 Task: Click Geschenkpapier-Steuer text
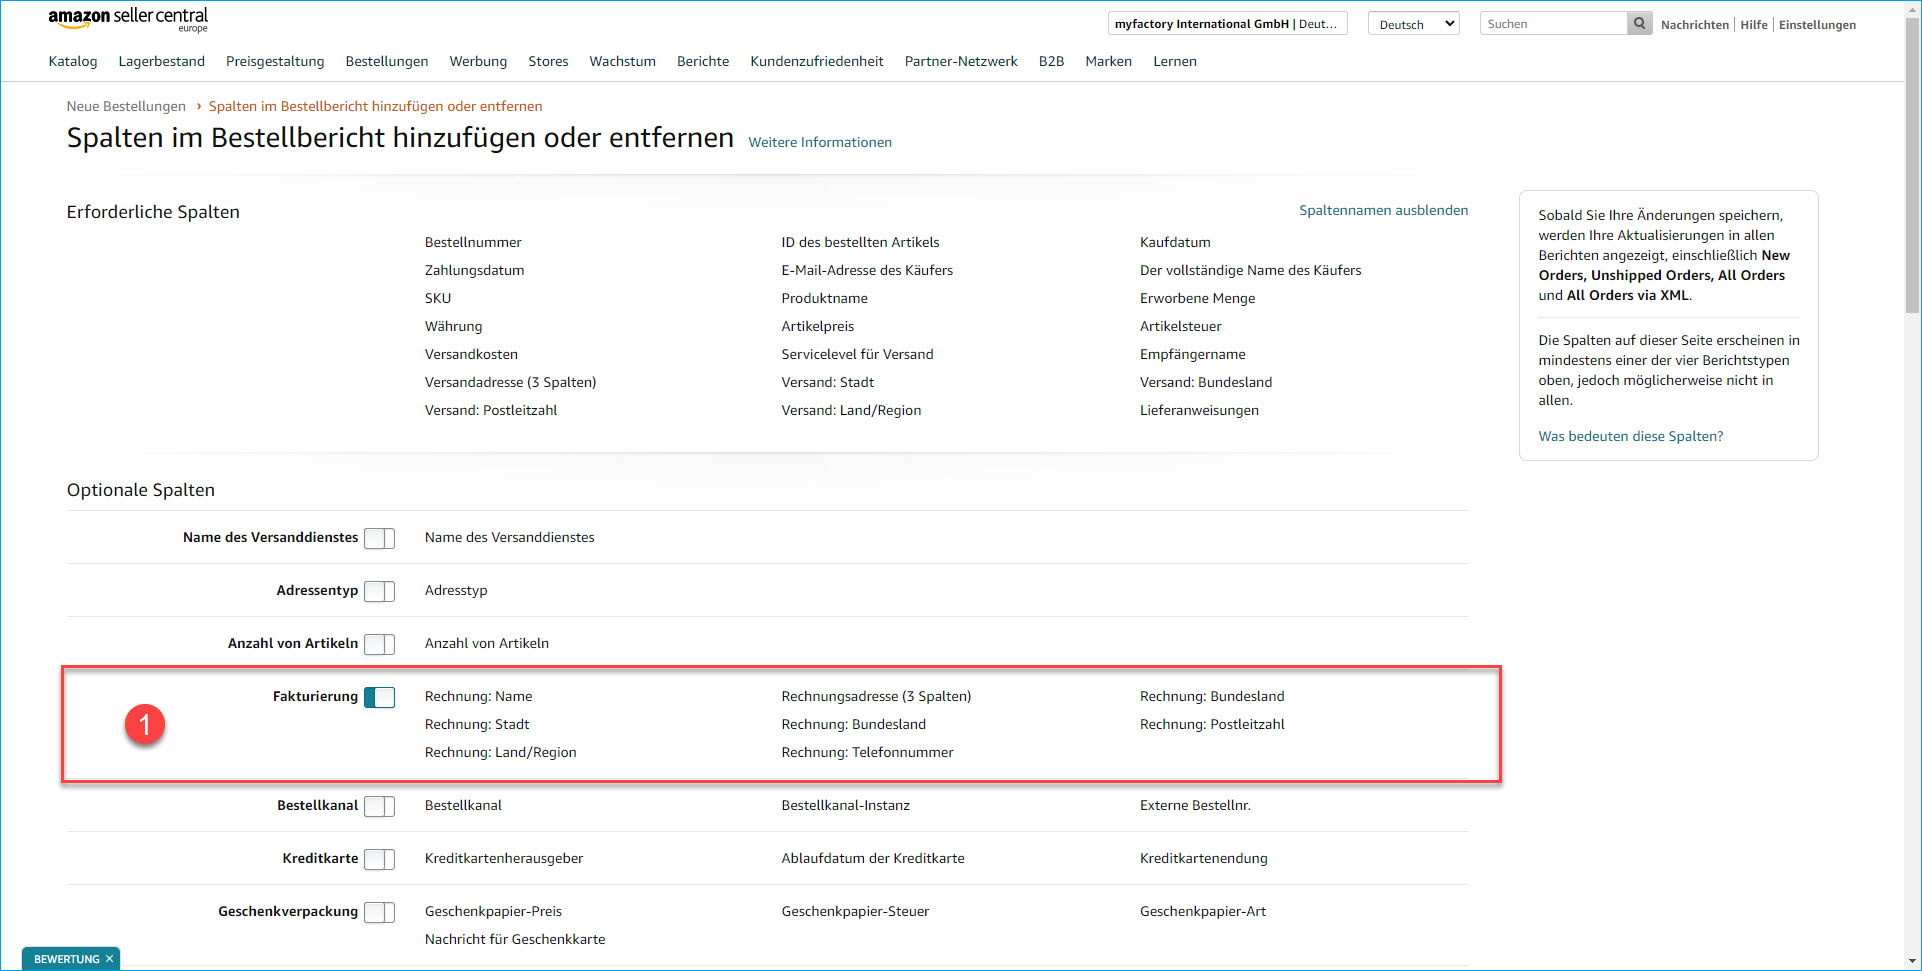coord(855,911)
